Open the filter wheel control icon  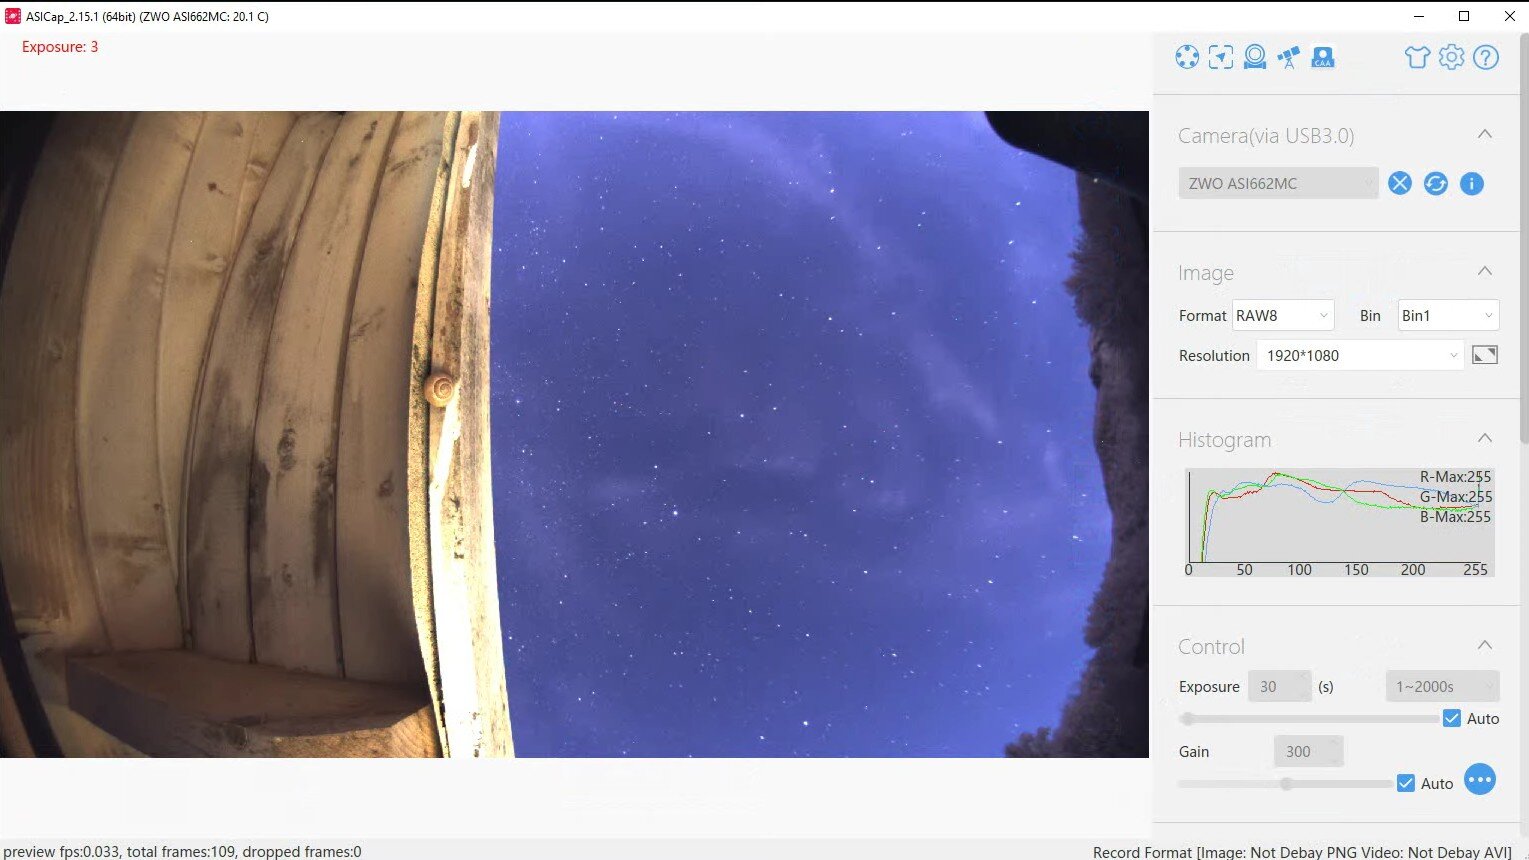pos(1187,57)
